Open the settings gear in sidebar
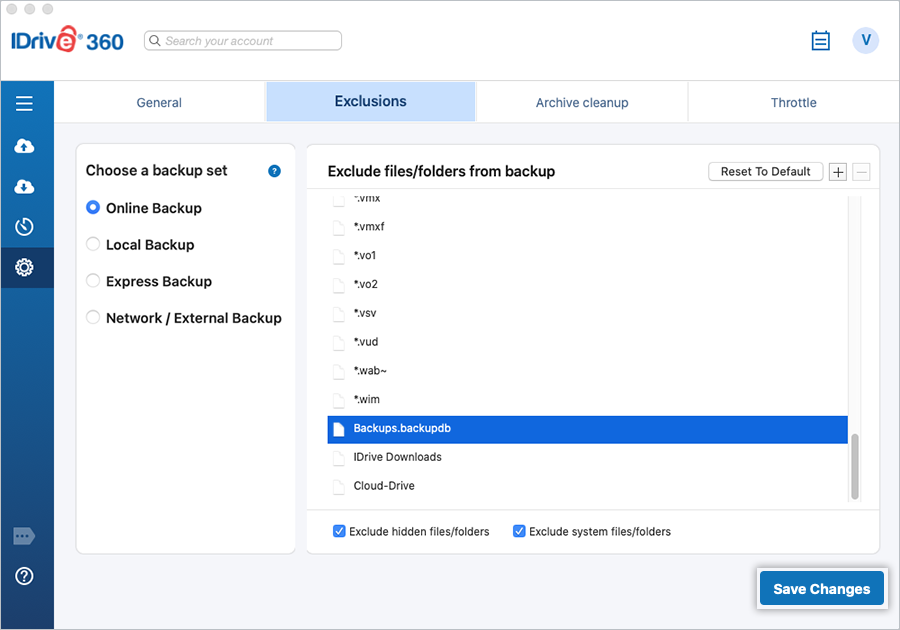 tap(25, 268)
